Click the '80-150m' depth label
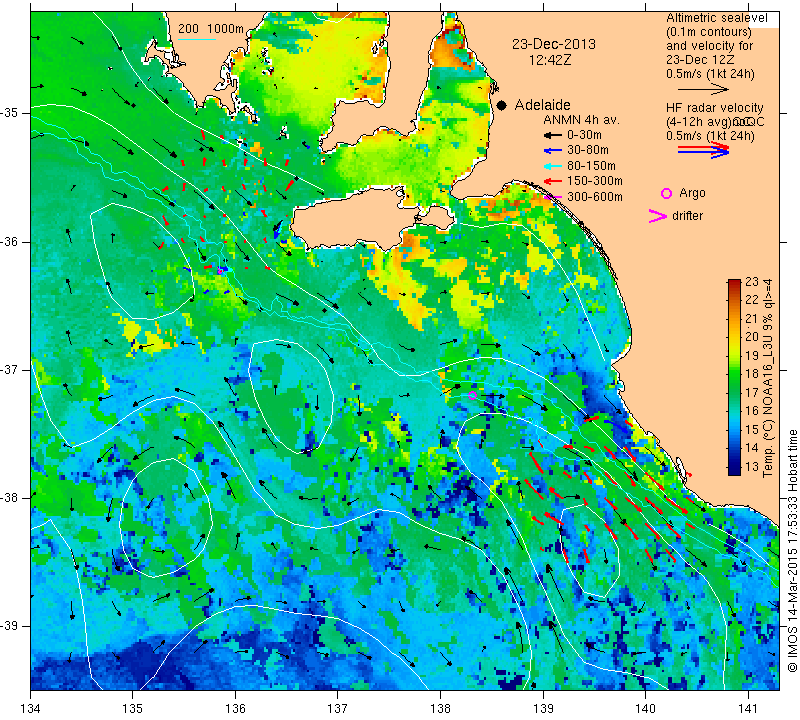Image resolution: width=800 pixels, height=720 pixels. (591, 166)
